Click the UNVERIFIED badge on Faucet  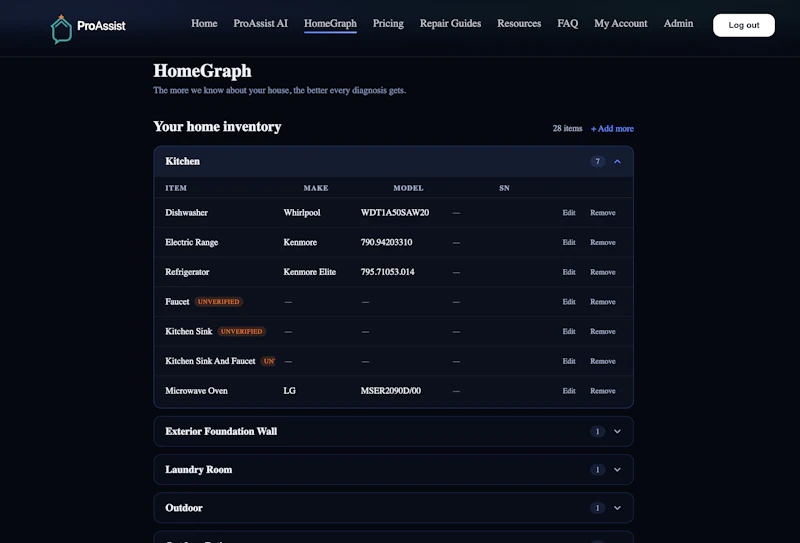click(x=218, y=302)
